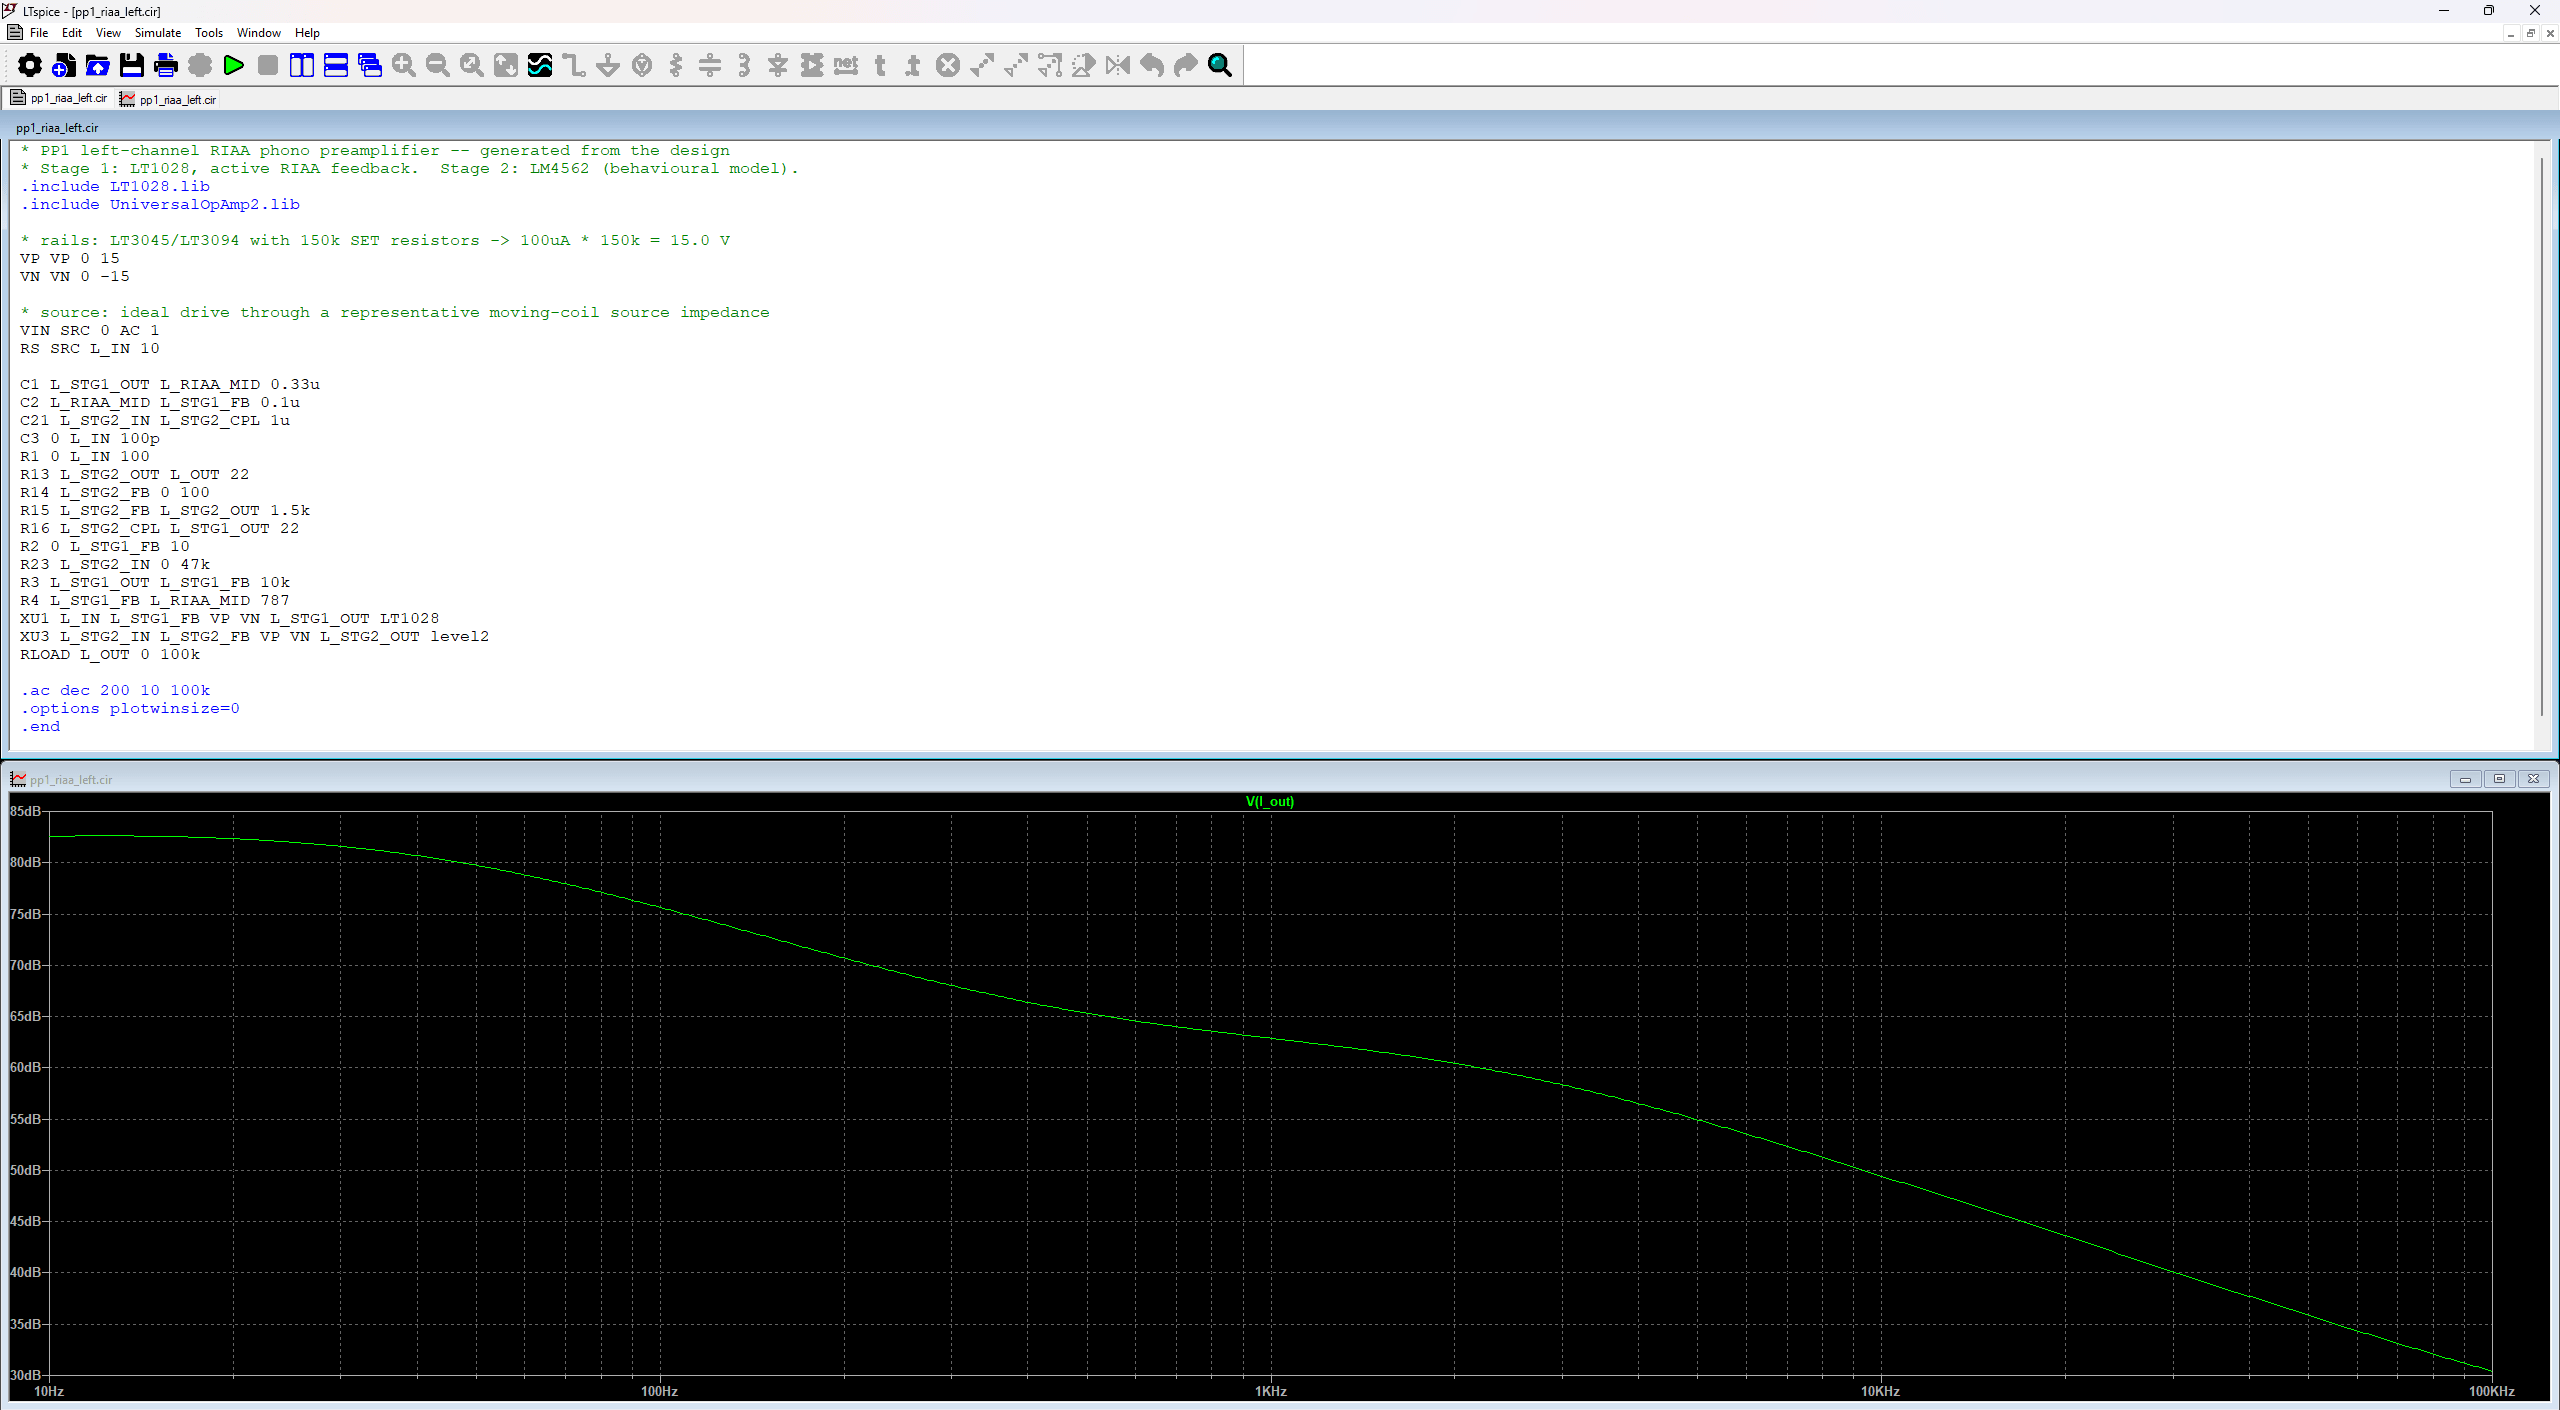Click the 'RLOAD L_OUT 0 100k' line
Image resolution: width=2560 pixels, height=1410 pixels.
[110, 654]
